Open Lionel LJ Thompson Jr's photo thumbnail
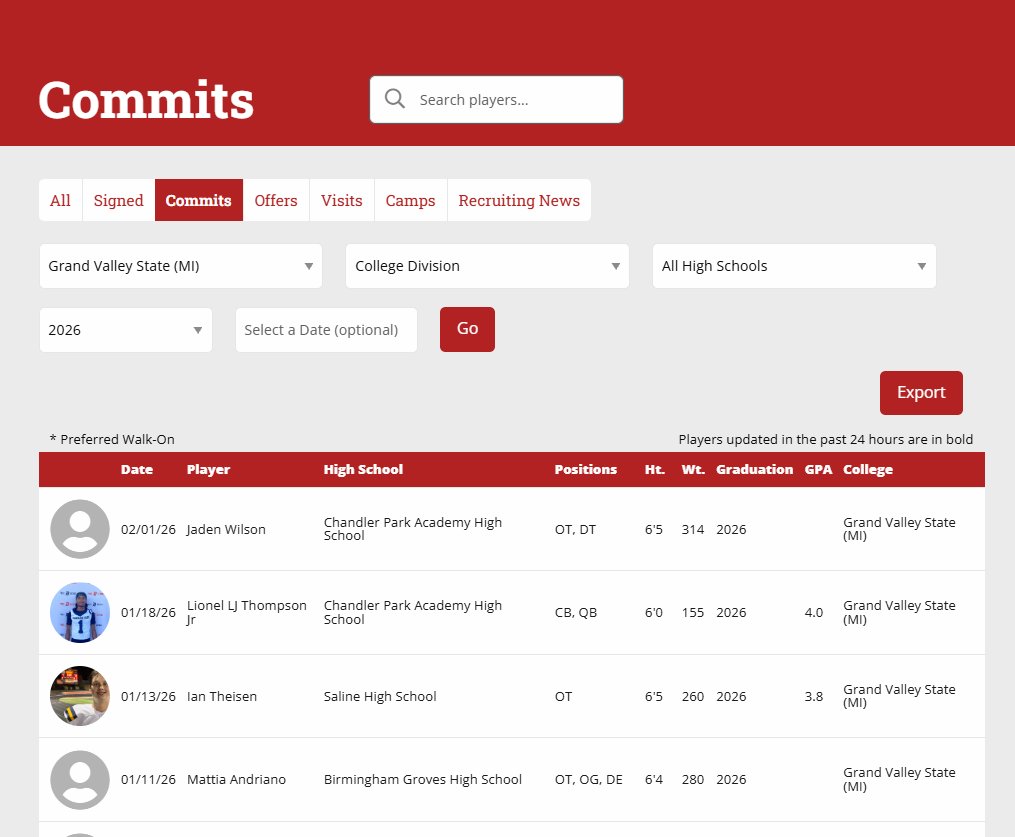1015x837 pixels. click(80, 612)
